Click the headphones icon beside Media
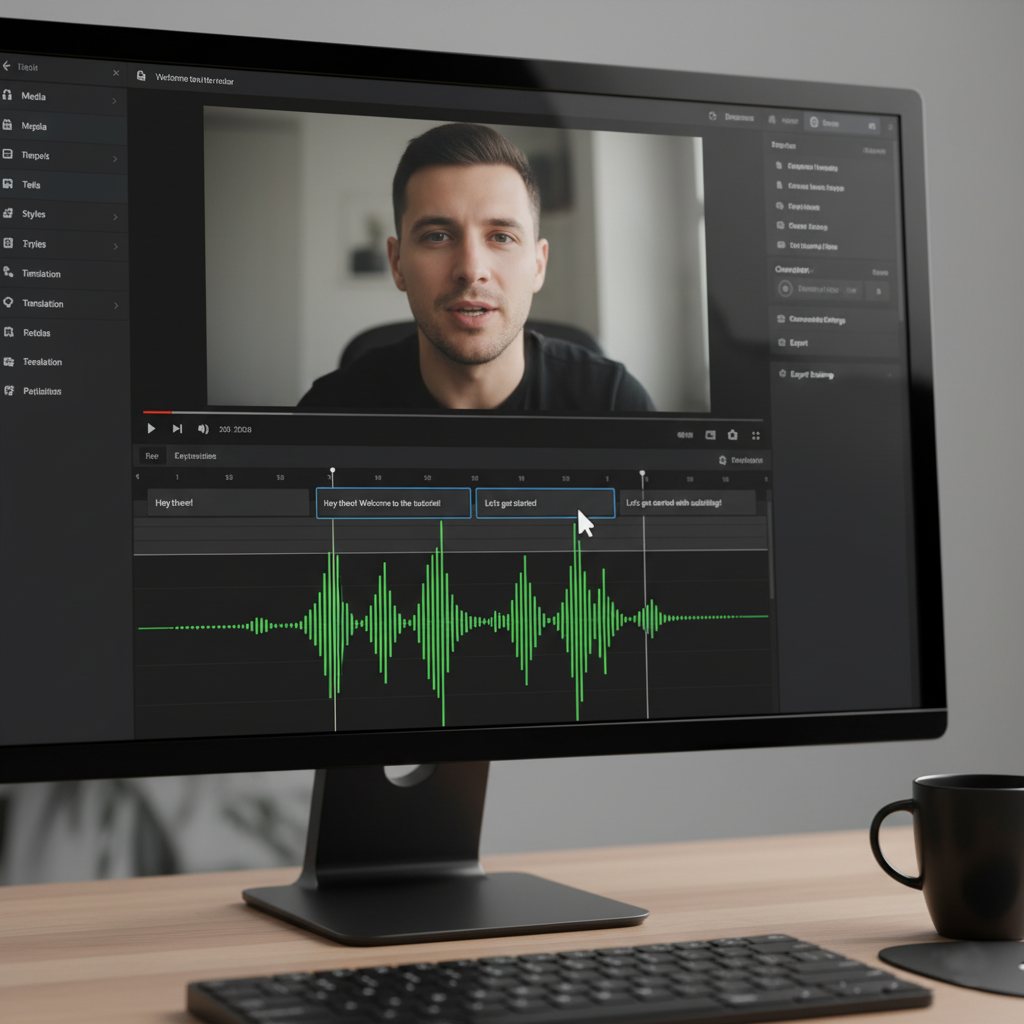Image resolution: width=1024 pixels, height=1024 pixels. [9, 96]
